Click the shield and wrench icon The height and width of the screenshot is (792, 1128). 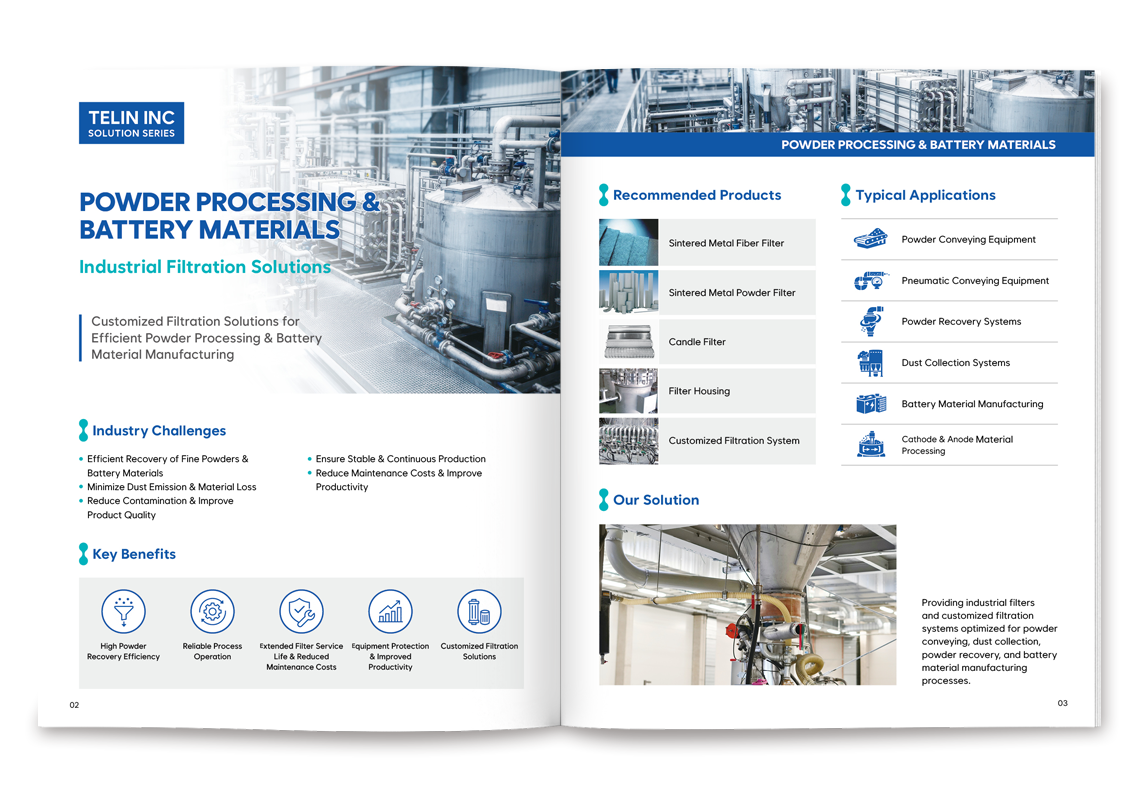click(301, 611)
